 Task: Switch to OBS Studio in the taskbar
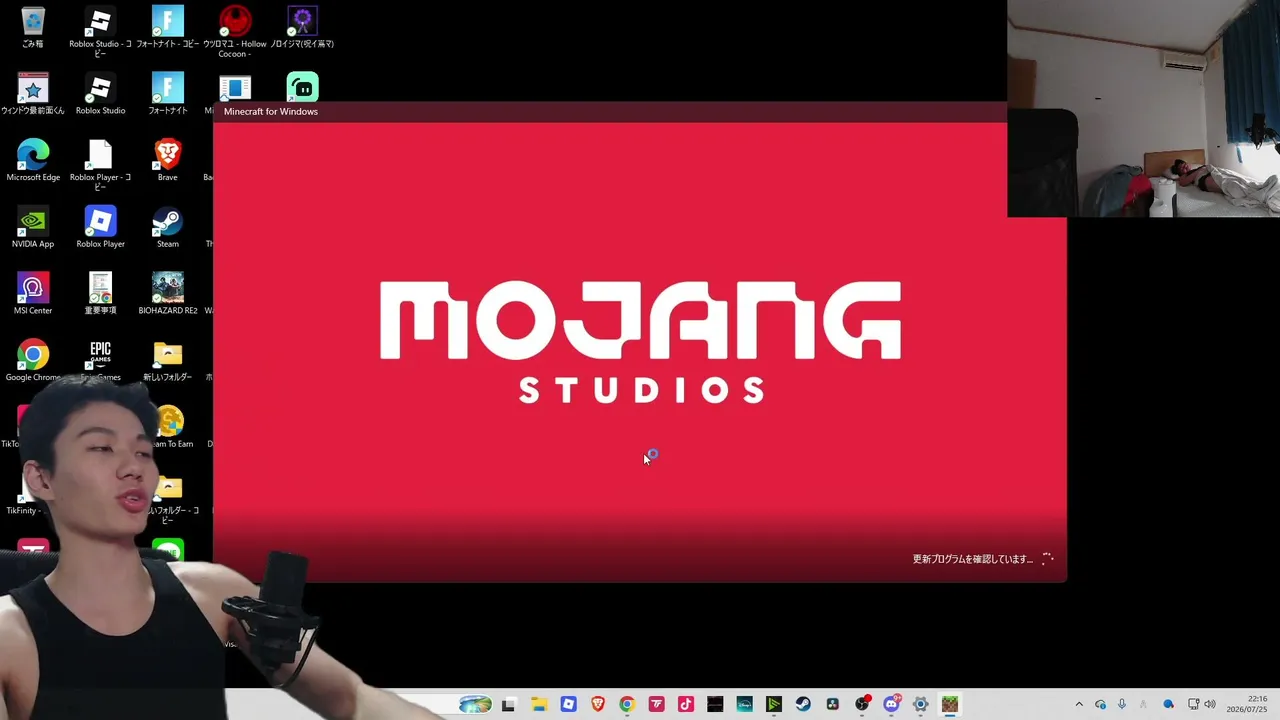[862, 704]
